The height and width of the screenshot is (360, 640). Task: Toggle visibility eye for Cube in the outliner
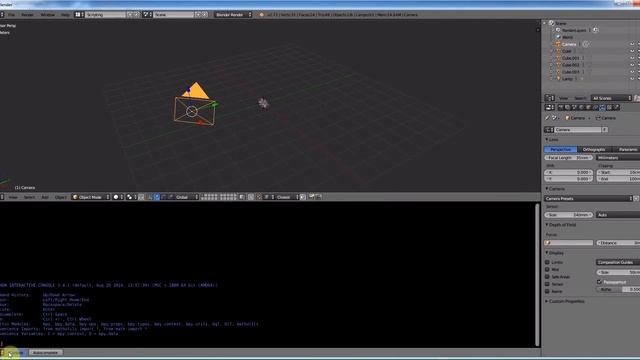coord(632,51)
